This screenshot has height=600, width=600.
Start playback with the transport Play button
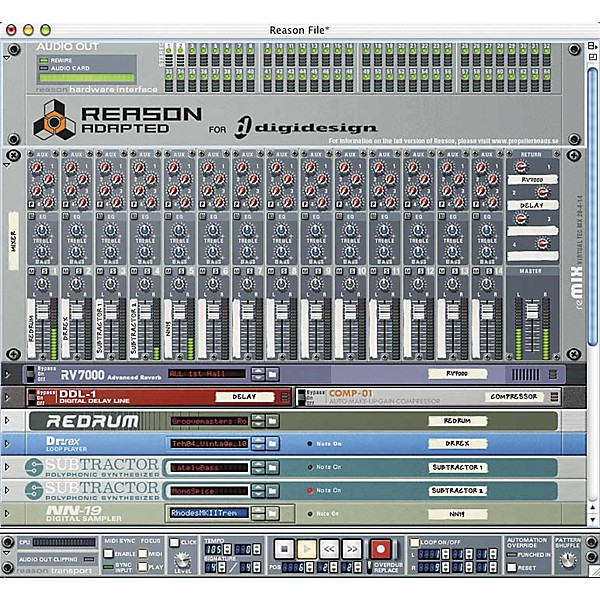[x=307, y=549]
